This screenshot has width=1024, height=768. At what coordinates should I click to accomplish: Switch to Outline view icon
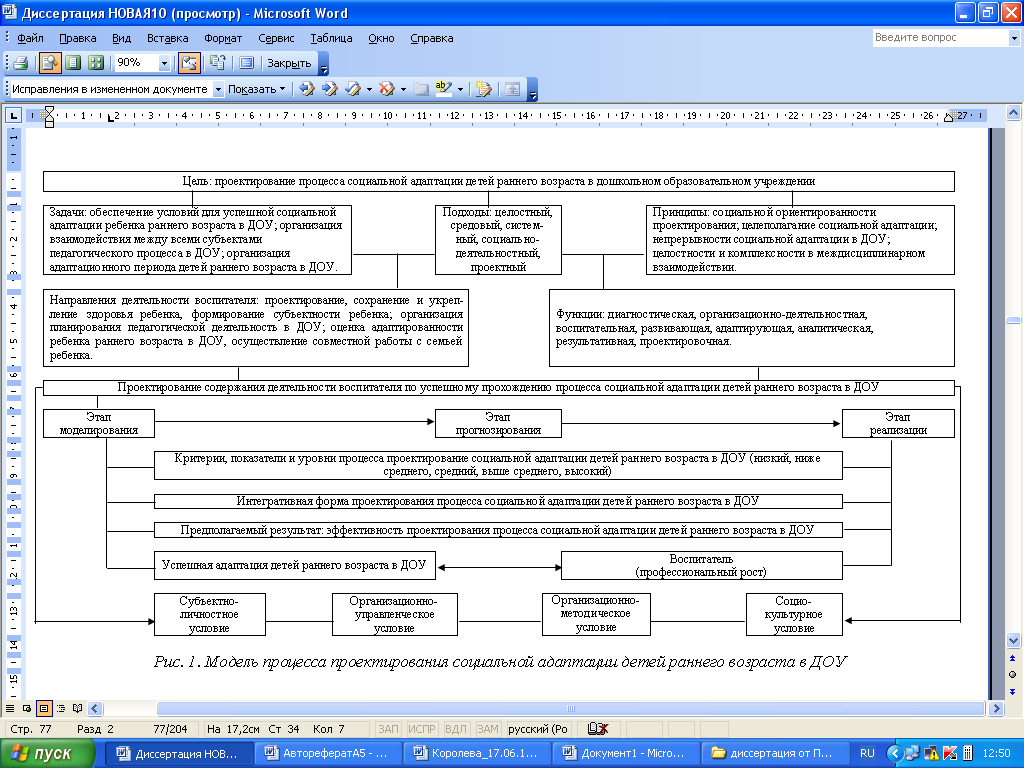61,708
